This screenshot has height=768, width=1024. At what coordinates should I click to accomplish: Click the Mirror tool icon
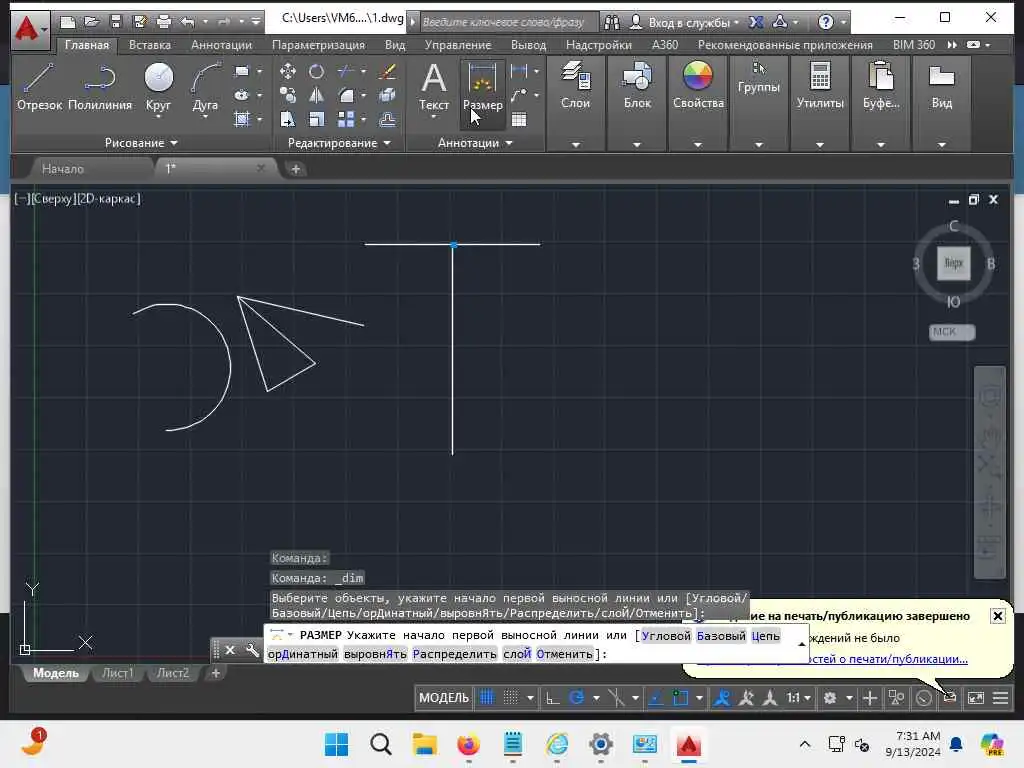point(316,95)
